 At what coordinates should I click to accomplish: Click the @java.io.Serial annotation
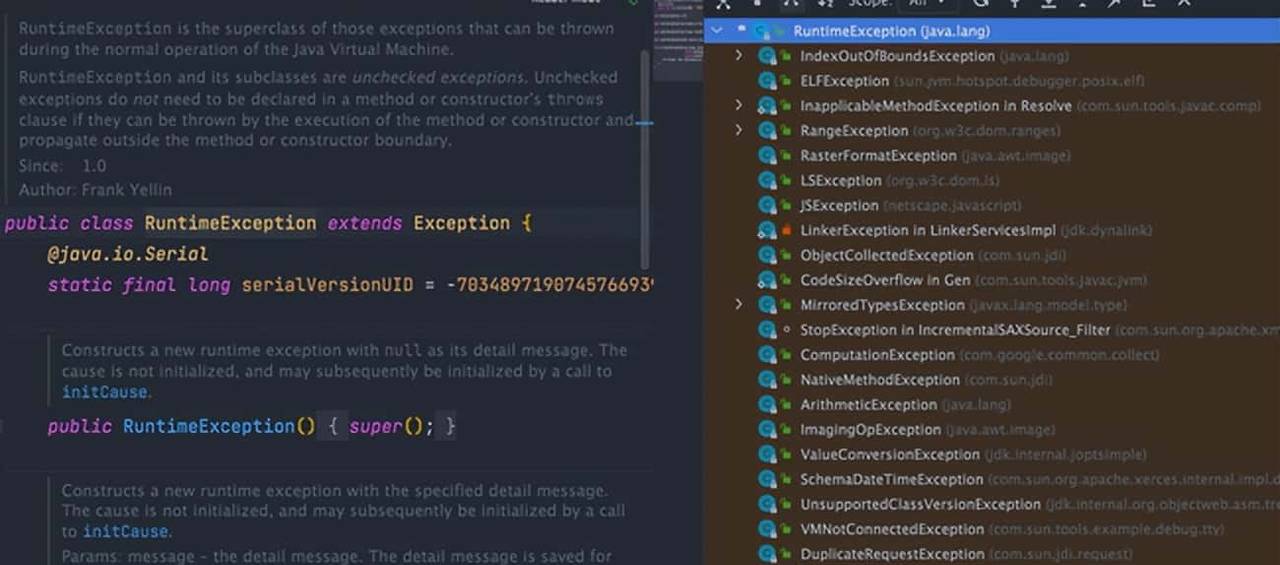[128, 254]
